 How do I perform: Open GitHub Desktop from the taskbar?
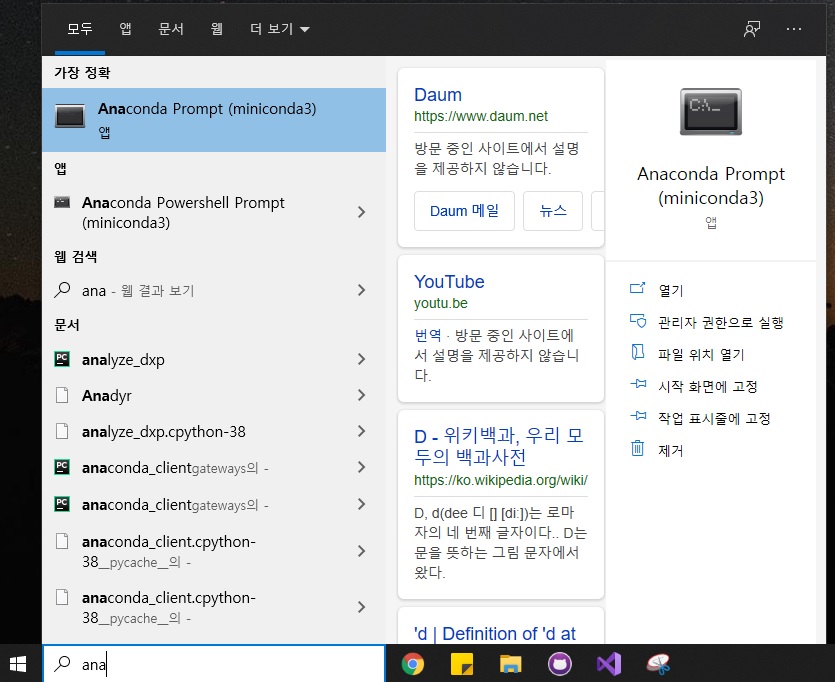click(560, 664)
